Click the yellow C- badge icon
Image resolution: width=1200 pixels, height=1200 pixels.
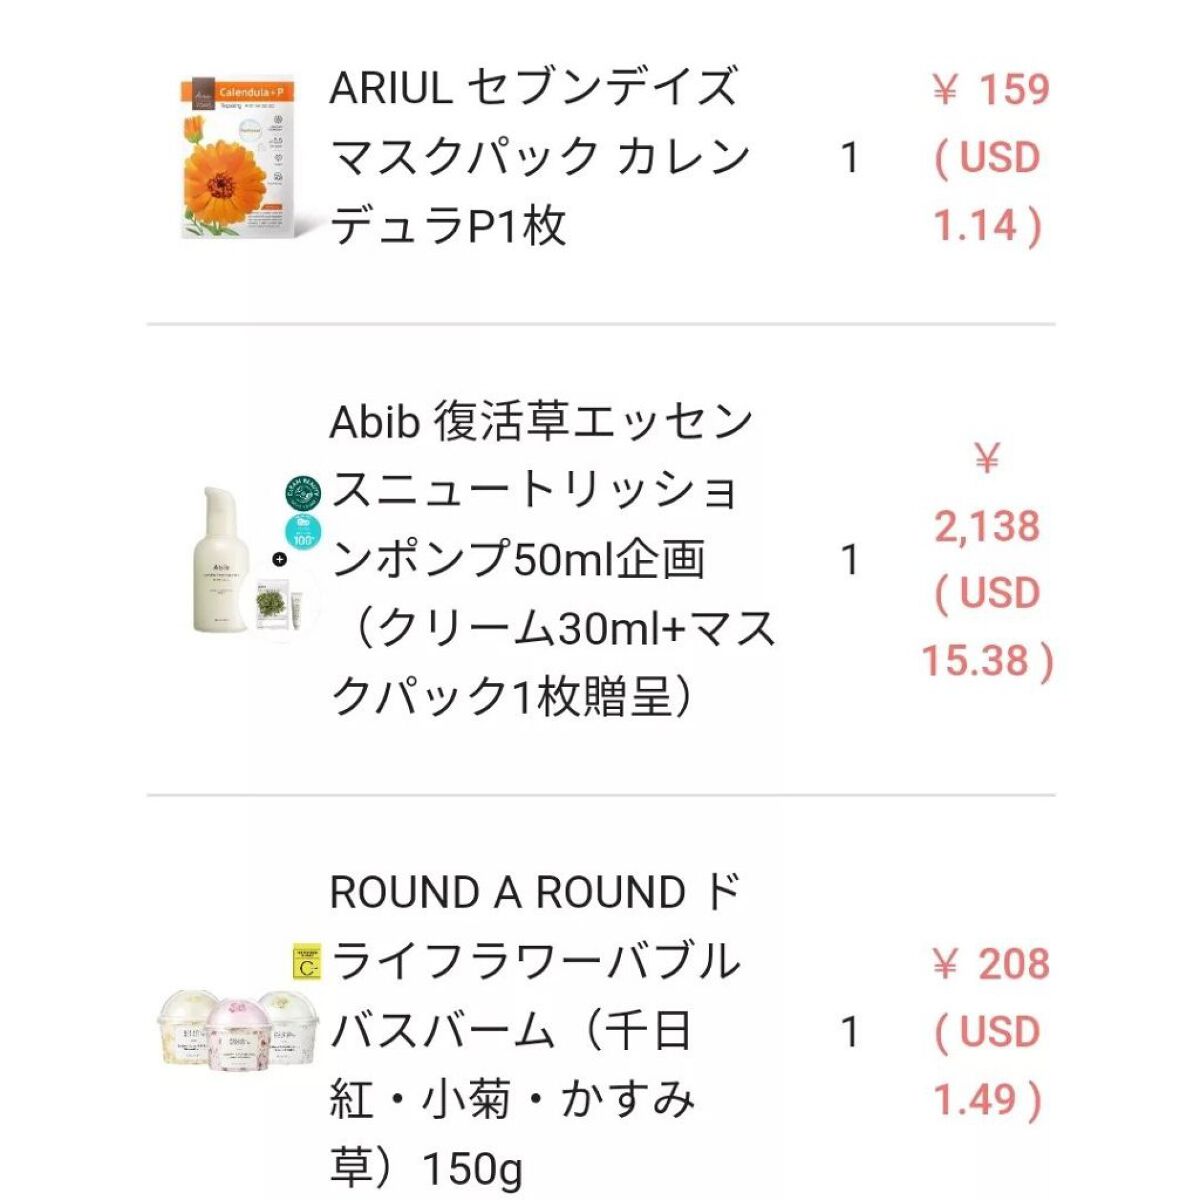305,963
